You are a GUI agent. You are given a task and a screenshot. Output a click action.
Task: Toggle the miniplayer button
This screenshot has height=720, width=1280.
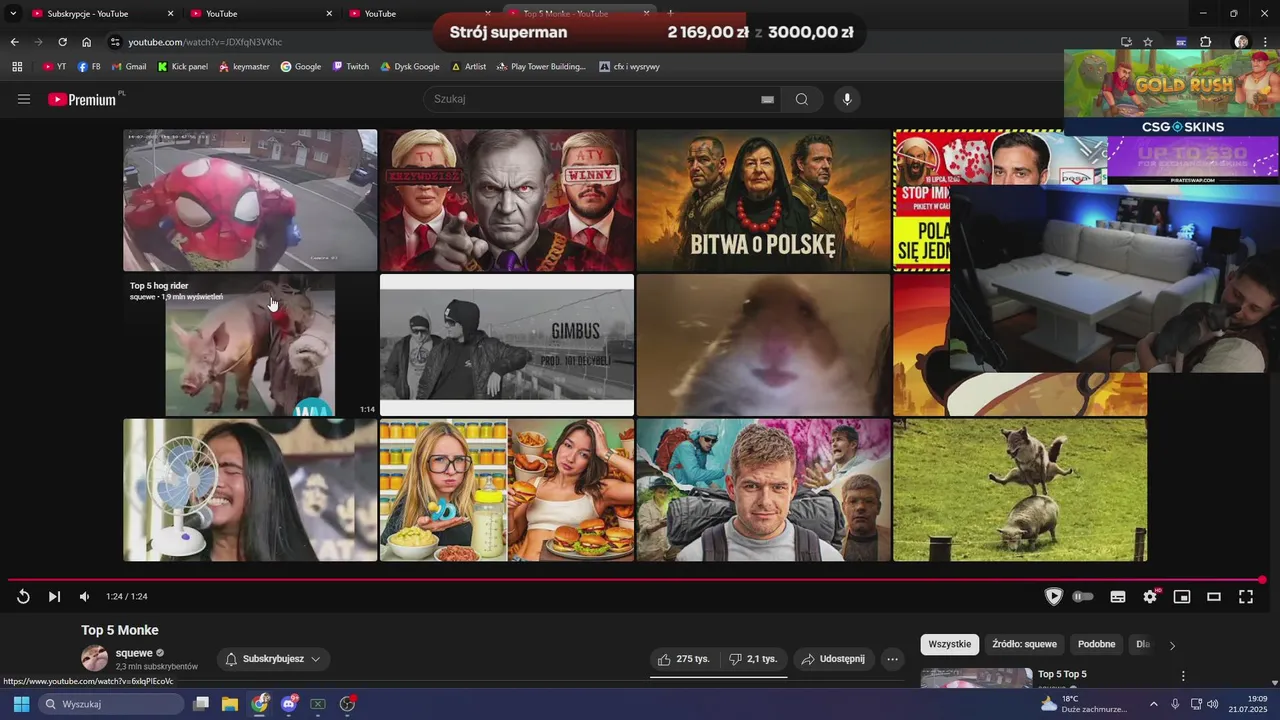(1182, 597)
